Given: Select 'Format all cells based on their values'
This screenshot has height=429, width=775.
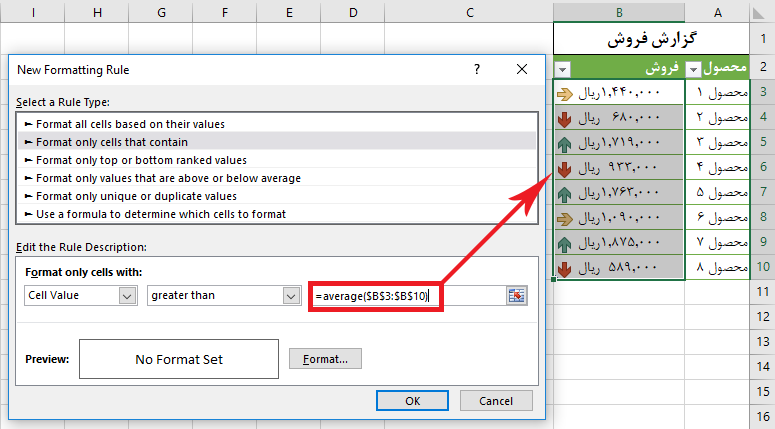Looking at the screenshot, I should click(x=277, y=124).
